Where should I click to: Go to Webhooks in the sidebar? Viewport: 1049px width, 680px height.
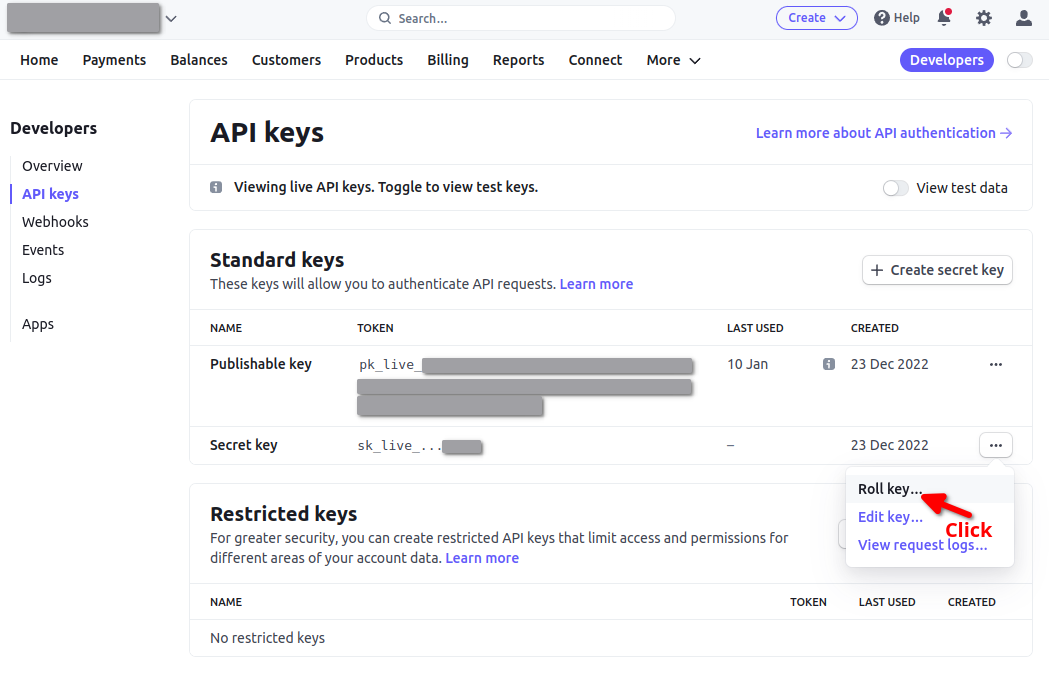(x=55, y=222)
